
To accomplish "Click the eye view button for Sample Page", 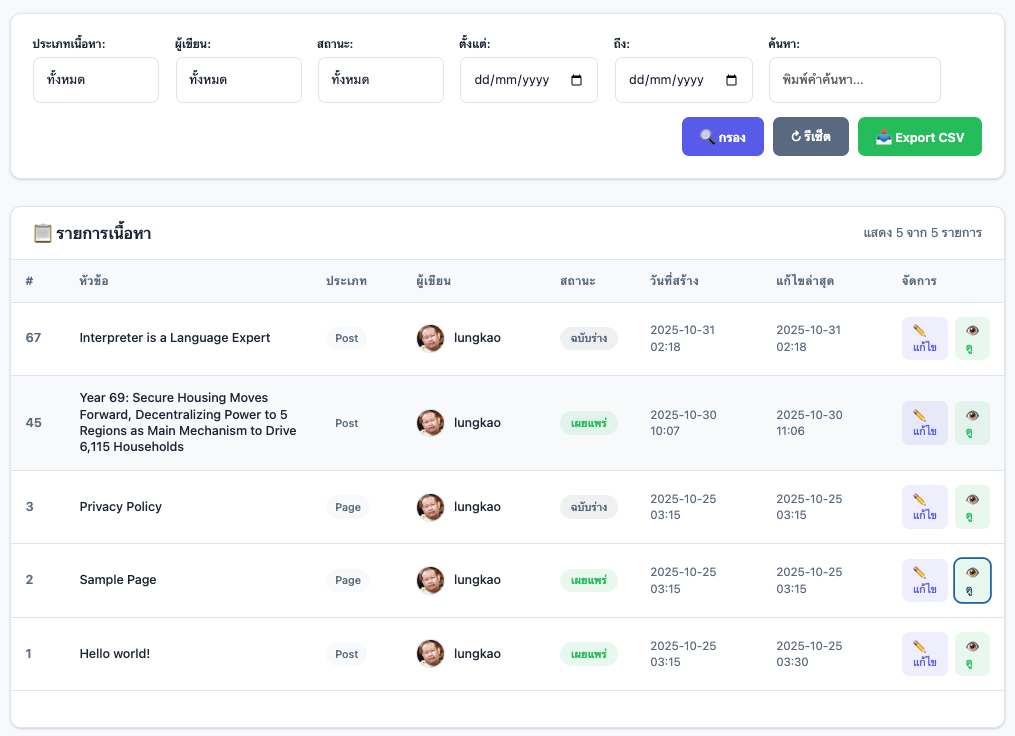I will pyautogui.click(x=972, y=580).
